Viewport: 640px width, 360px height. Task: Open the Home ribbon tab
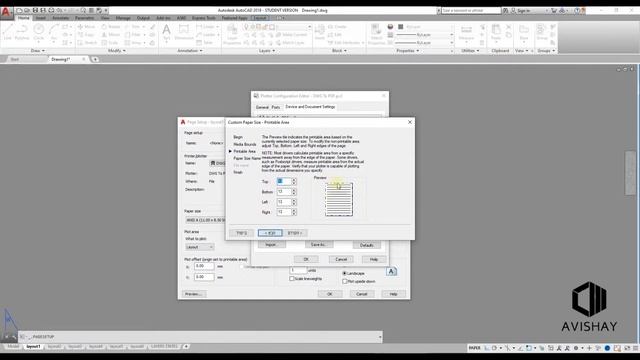coord(24,18)
